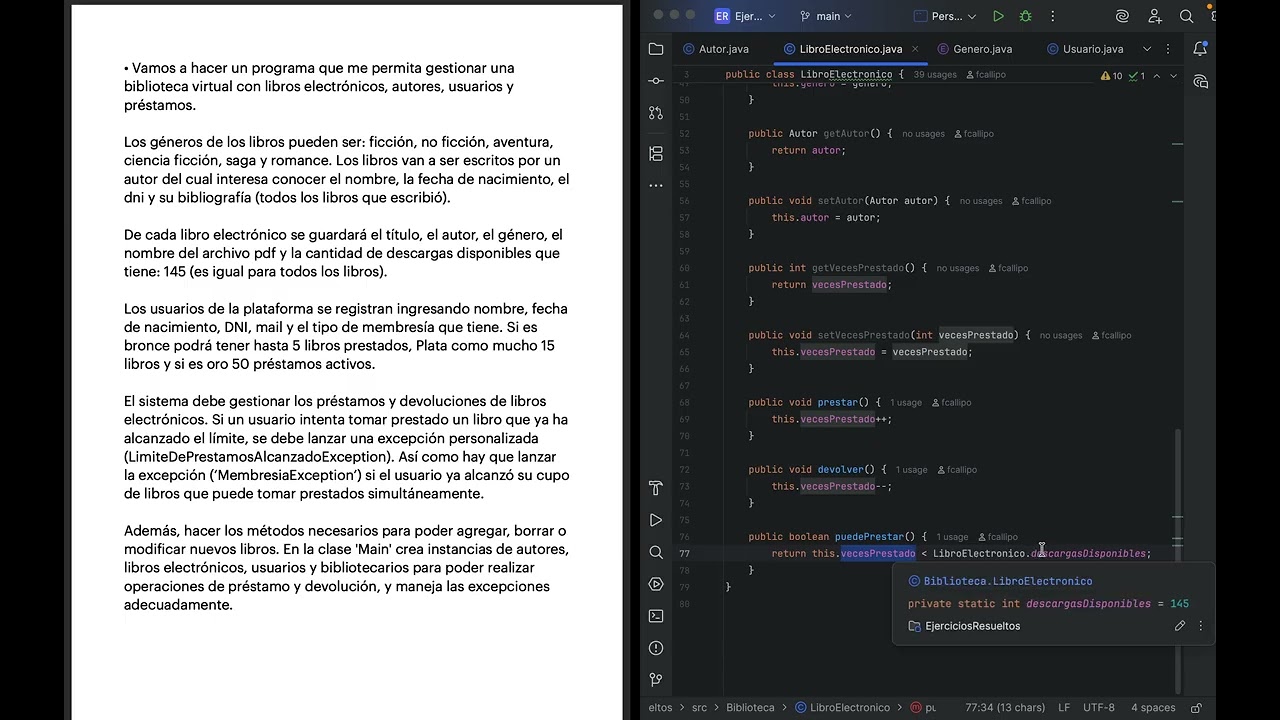Click the warnings indicator showing 10
1280x720 pixels.
[1111, 76]
